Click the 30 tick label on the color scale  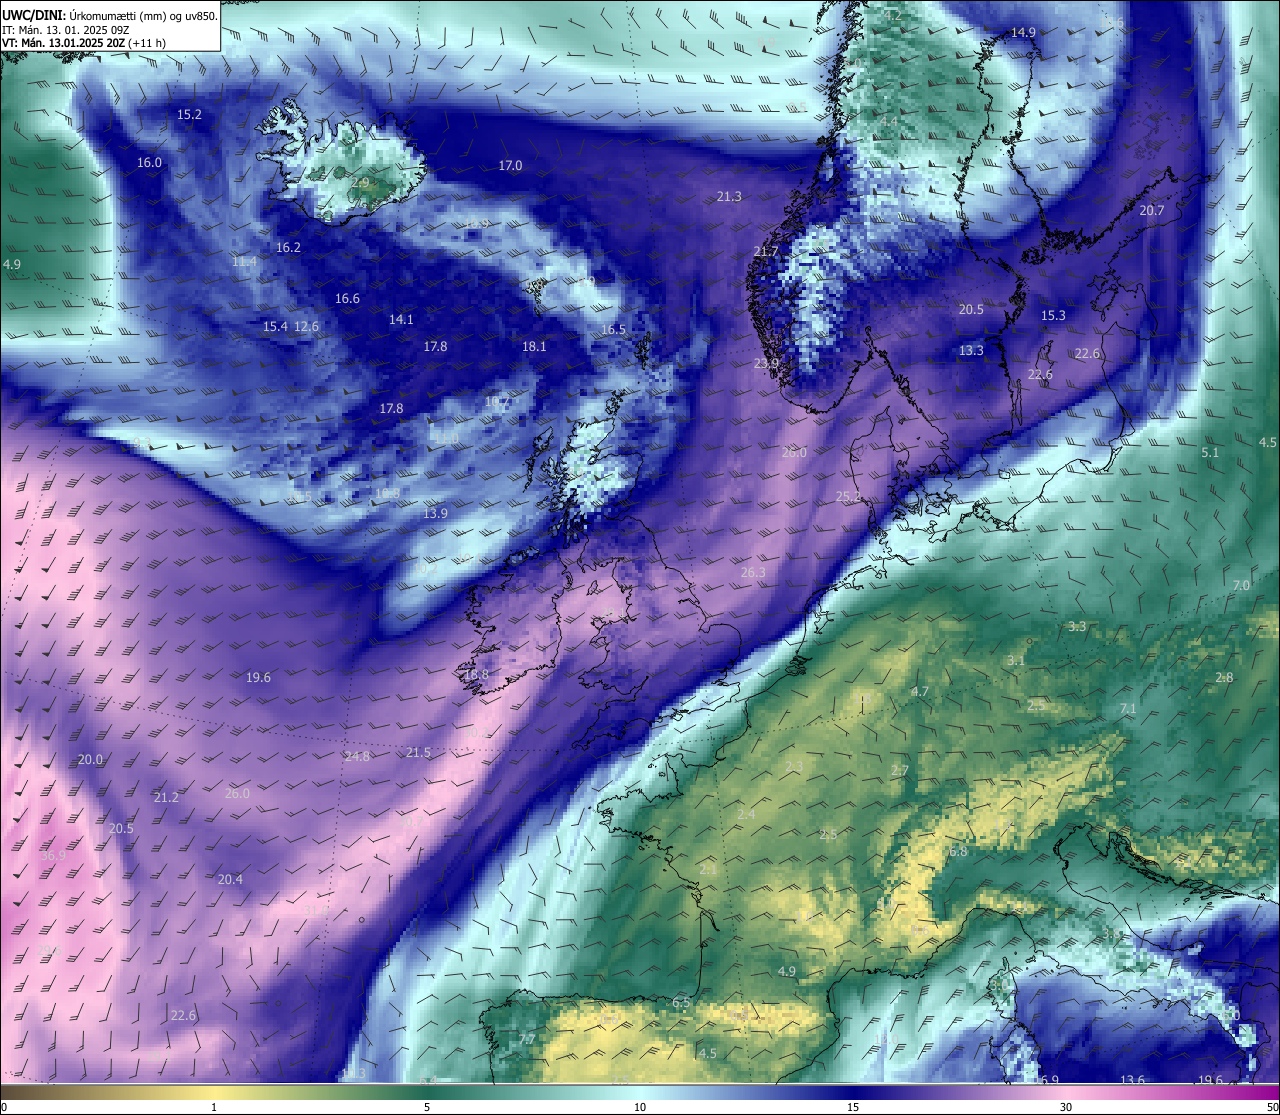point(1066,1107)
